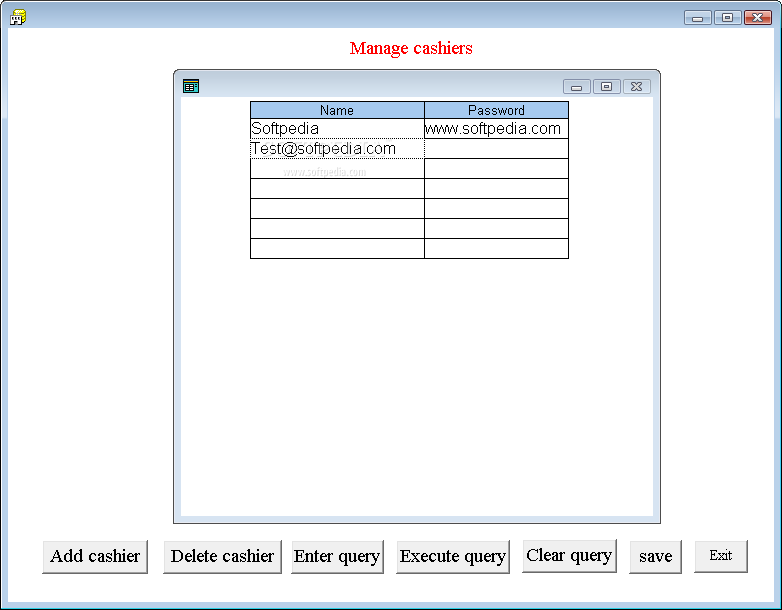Screen dimensions: 782x610
Task: Minimize the inner cashier table window
Action: coord(577,87)
